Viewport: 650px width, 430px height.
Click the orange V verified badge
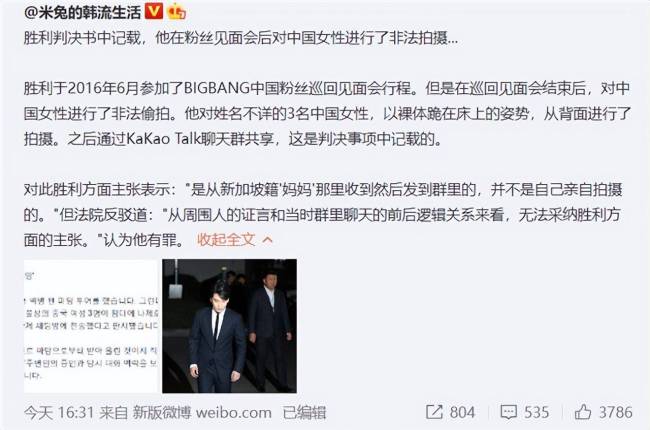tap(154, 12)
